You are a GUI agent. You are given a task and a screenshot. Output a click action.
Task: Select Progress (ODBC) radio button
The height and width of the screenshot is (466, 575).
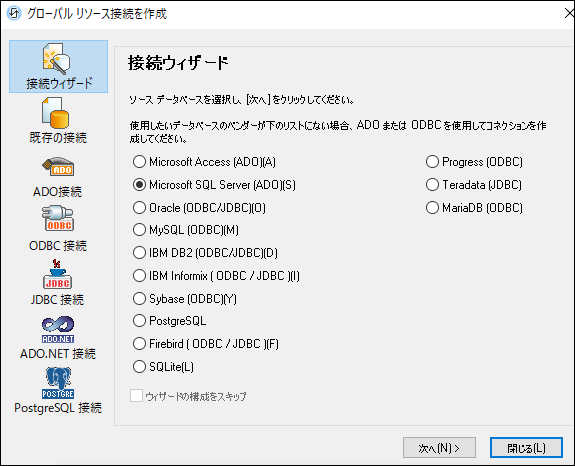pos(433,162)
